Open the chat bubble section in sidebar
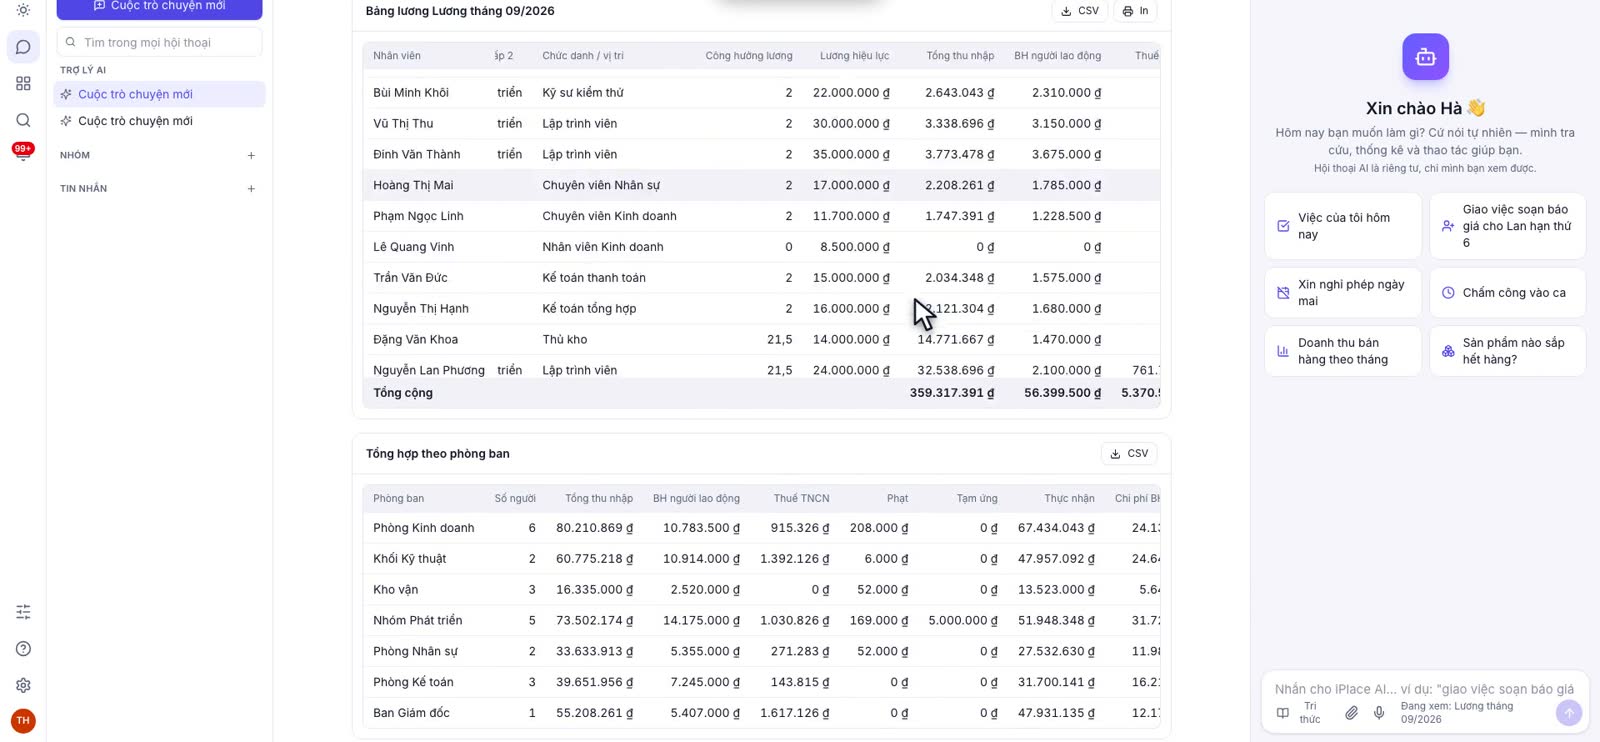Image resolution: width=1600 pixels, height=742 pixels. point(23,47)
